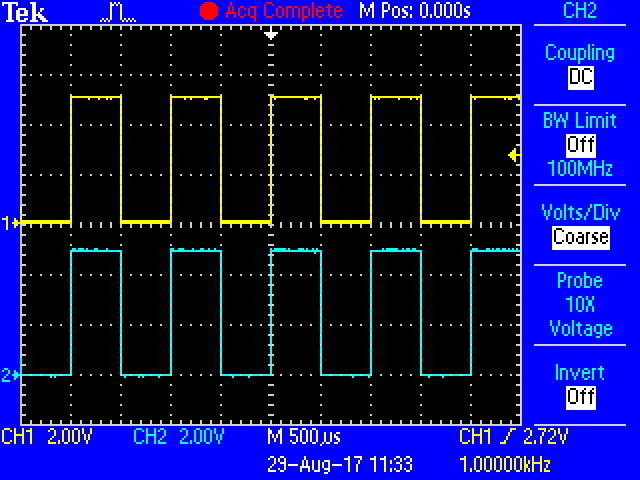Click the 100MHz bandwidth text
Image resolution: width=640 pixels, height=480 pixels.
(x=580, y=168)
